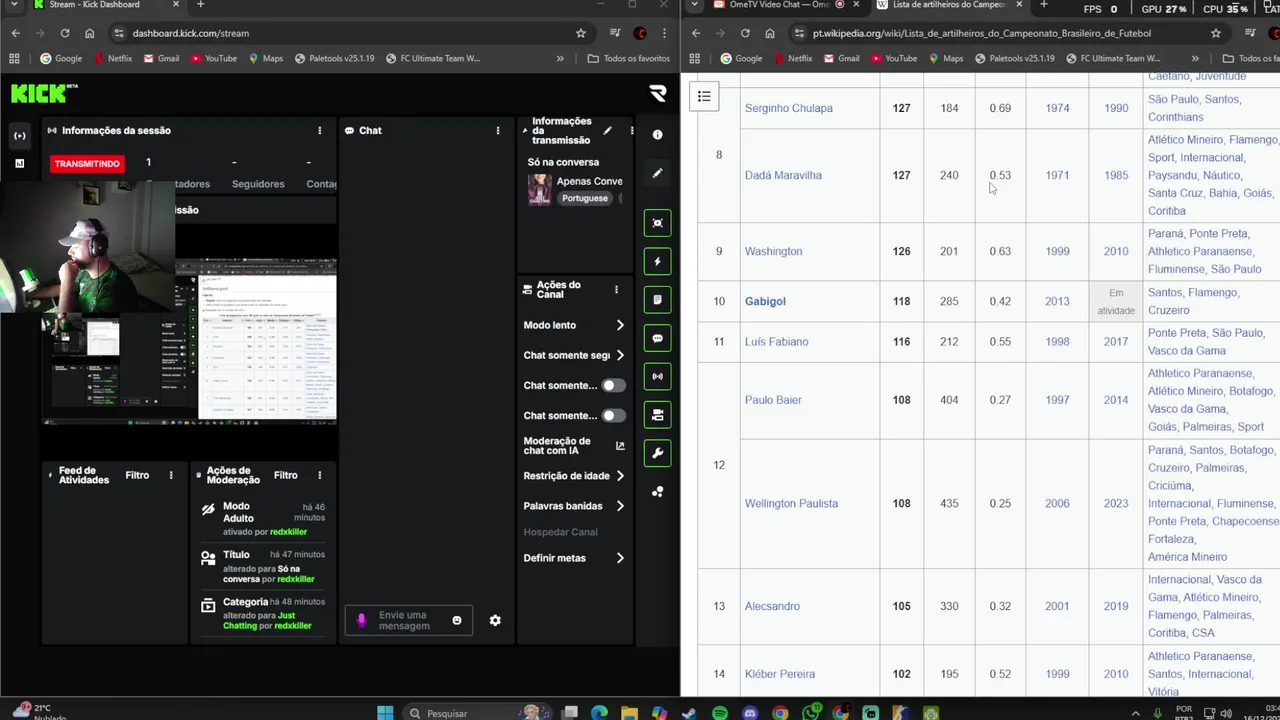Open Gmail bookmark in Wikipedia browser window
This screenshot has height=720, width=1280.
point(841,58)
